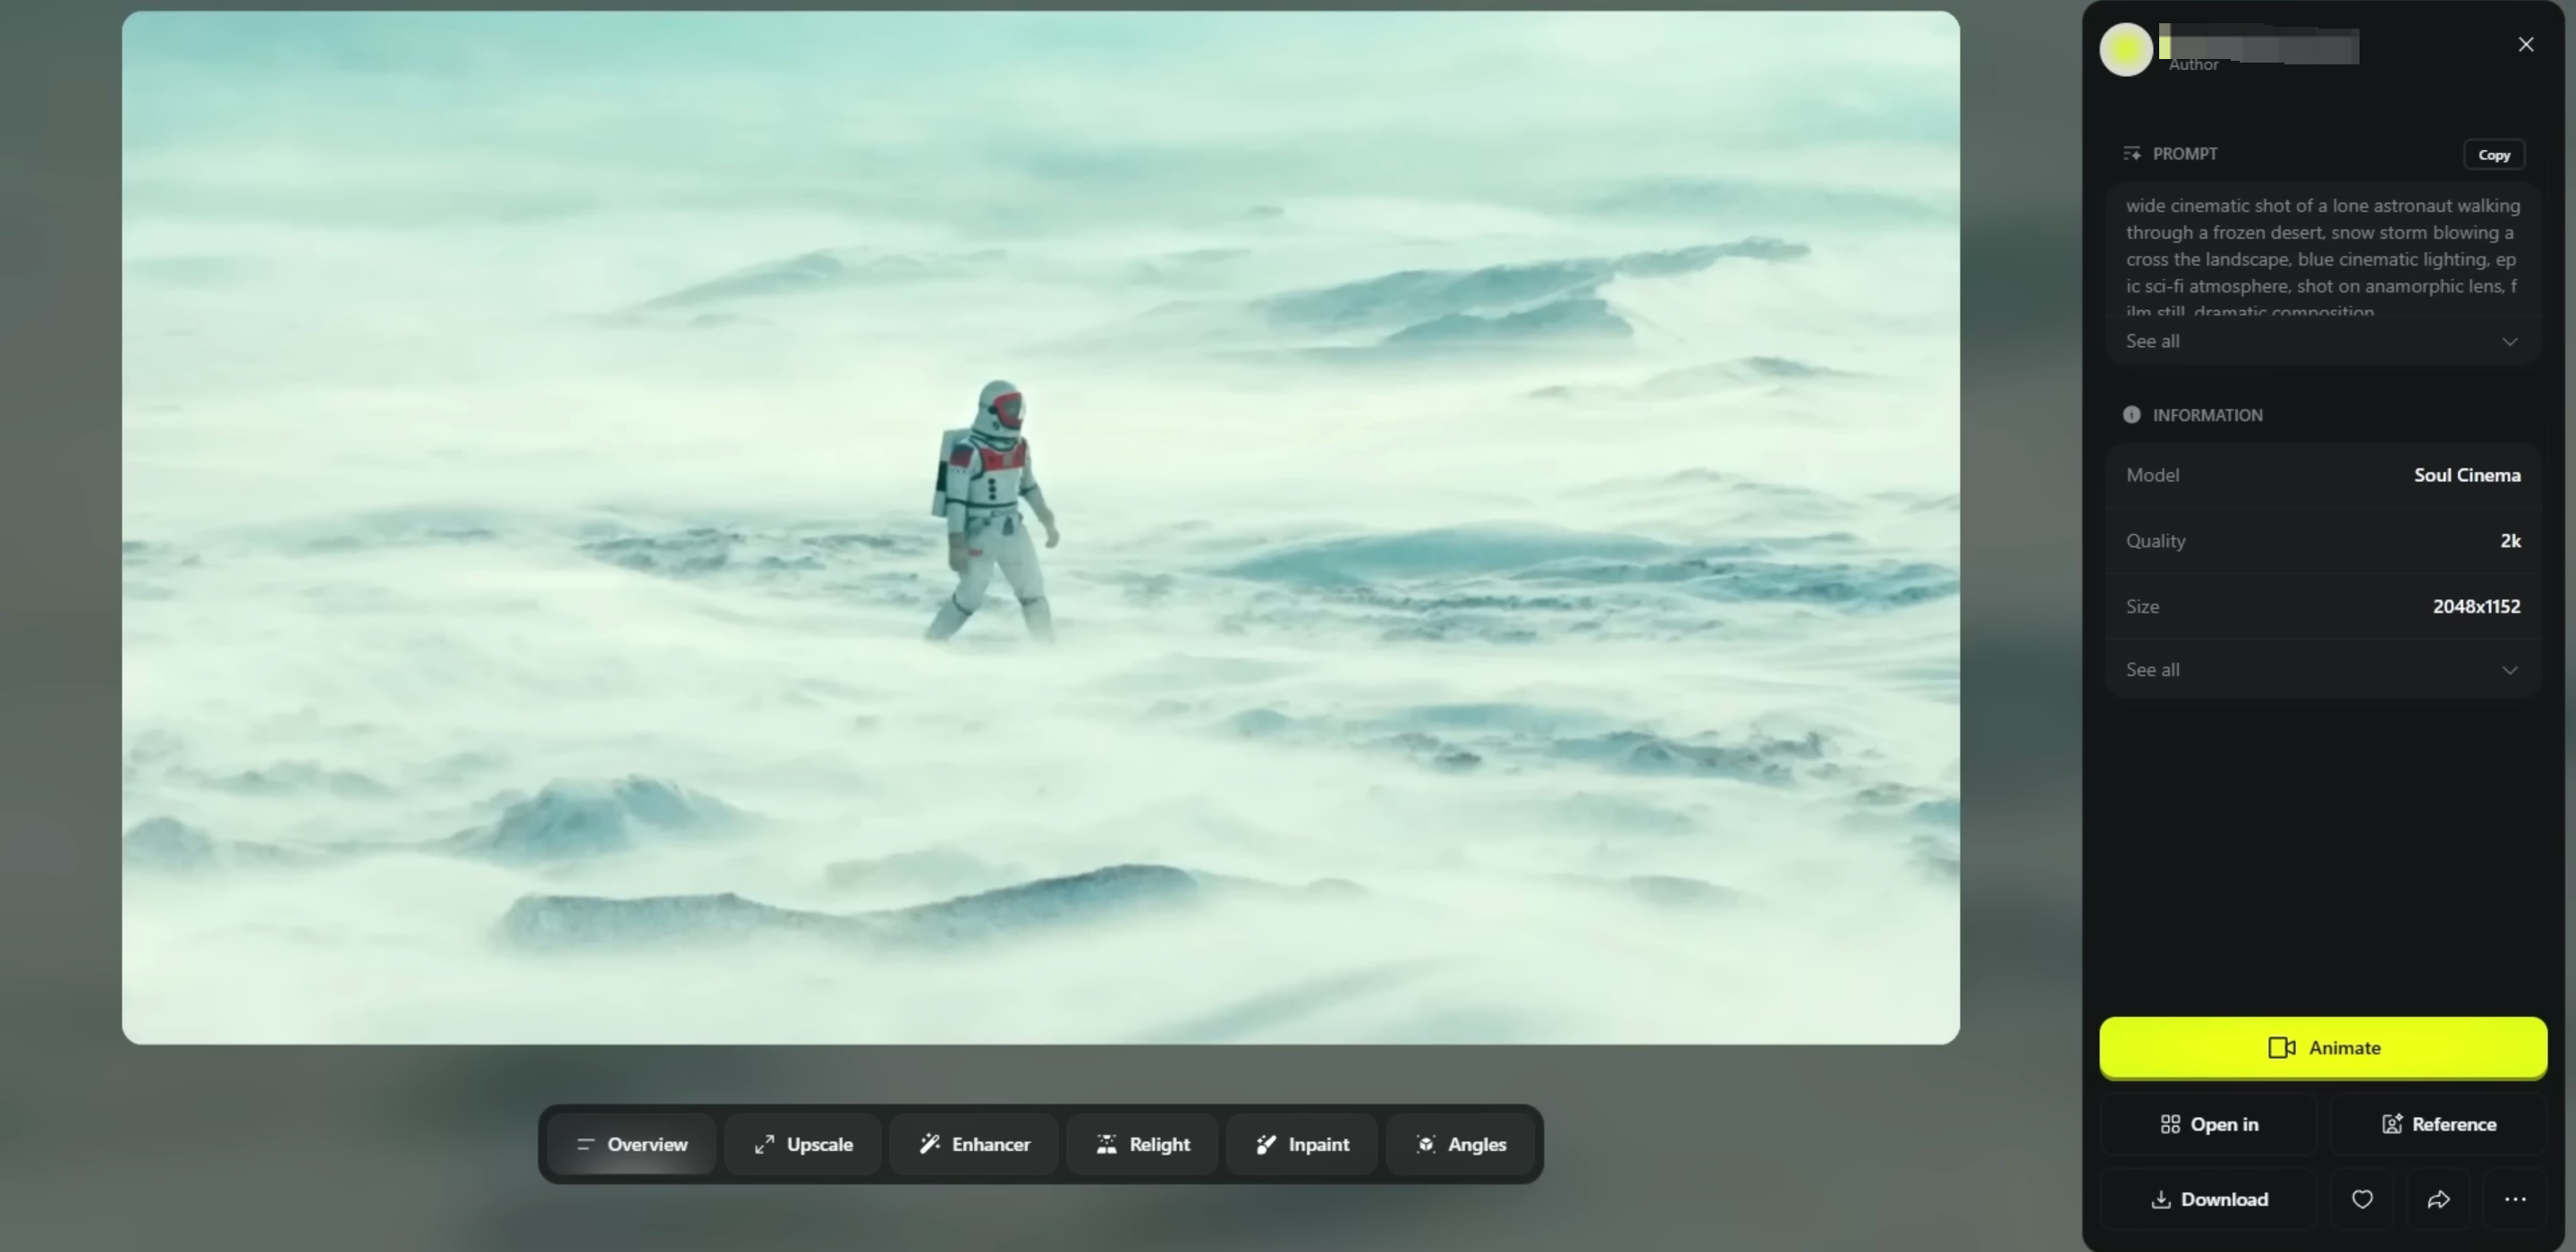Open the Upscale tool
This screenshot has width=2576, height=1252.
tap(803, 1144)
